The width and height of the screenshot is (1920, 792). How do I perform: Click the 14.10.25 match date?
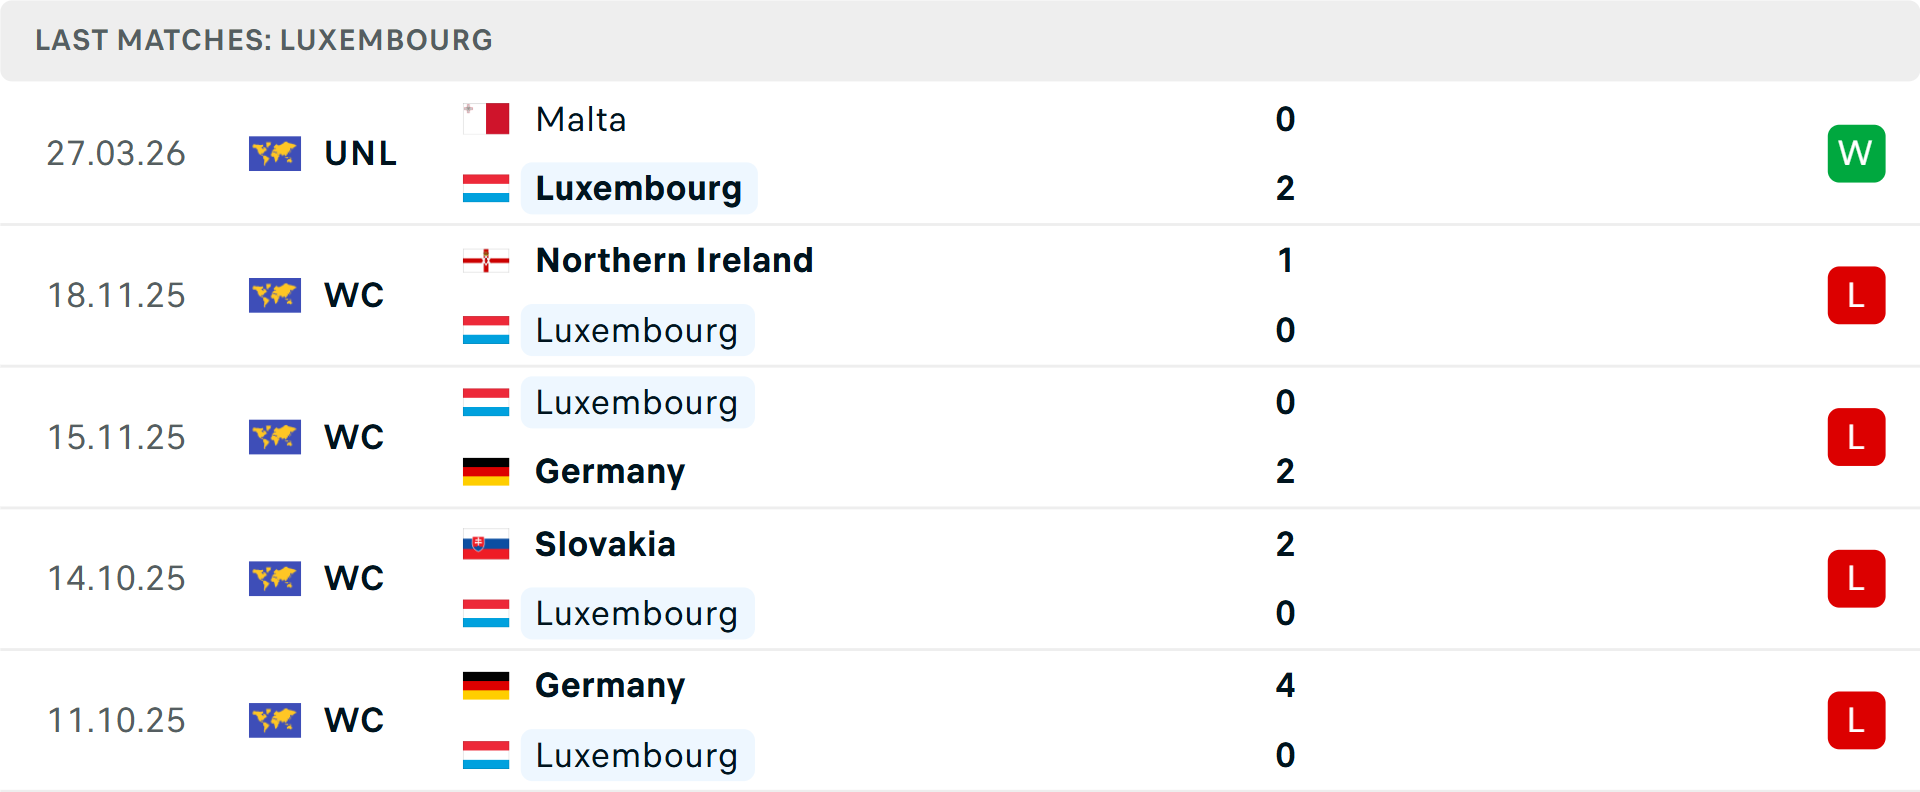tap(116, 578)
